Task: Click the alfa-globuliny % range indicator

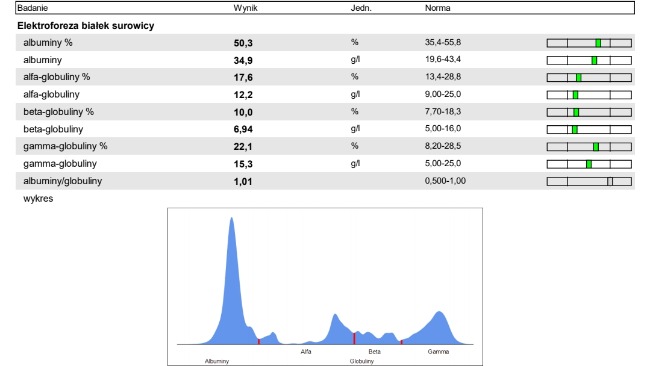Action: pos(589,78)
